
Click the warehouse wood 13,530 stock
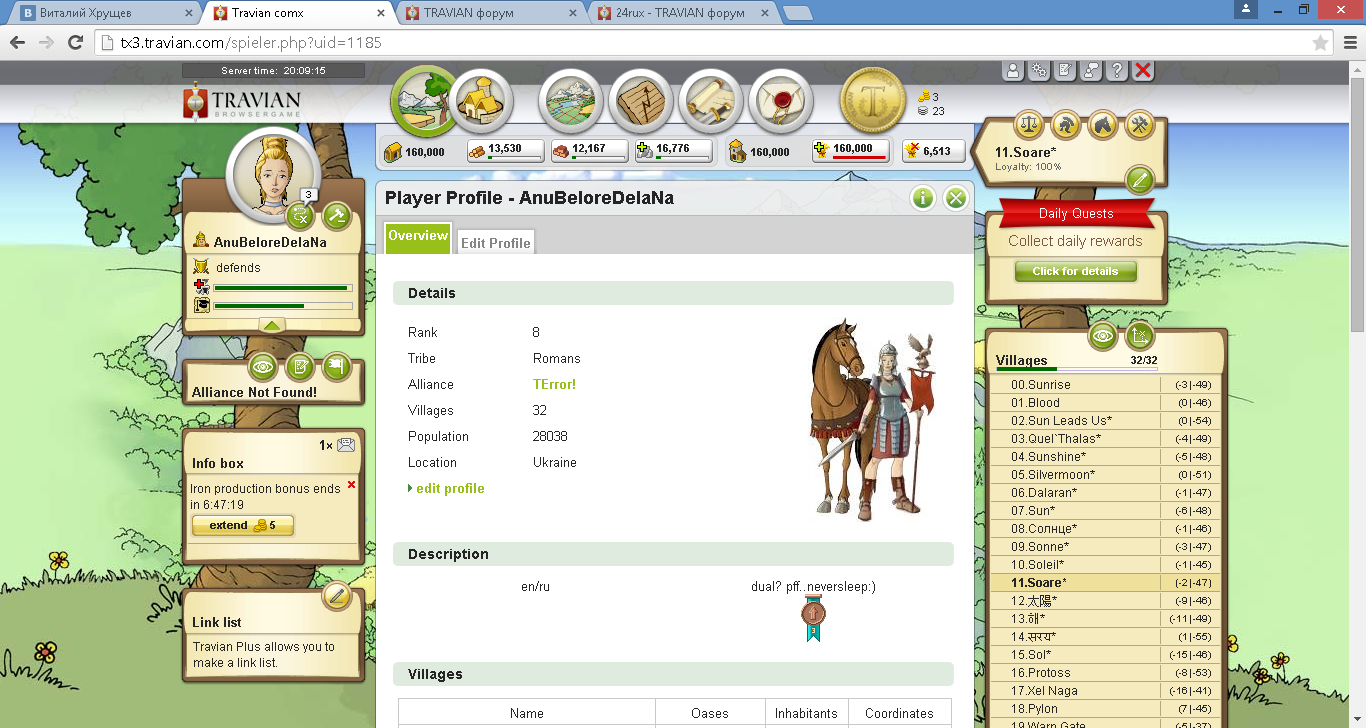[x=507, y=151]
